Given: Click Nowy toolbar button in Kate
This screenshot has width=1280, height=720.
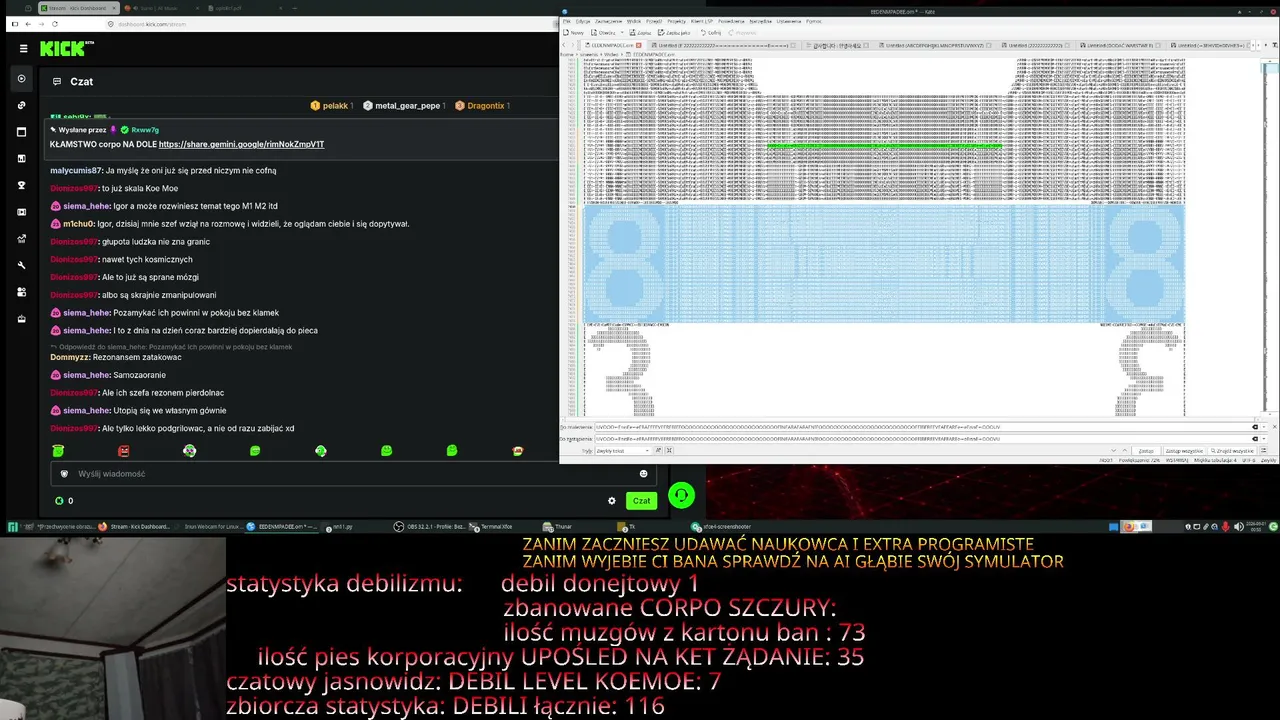Looking at the screenshot, I should (574, 33).
